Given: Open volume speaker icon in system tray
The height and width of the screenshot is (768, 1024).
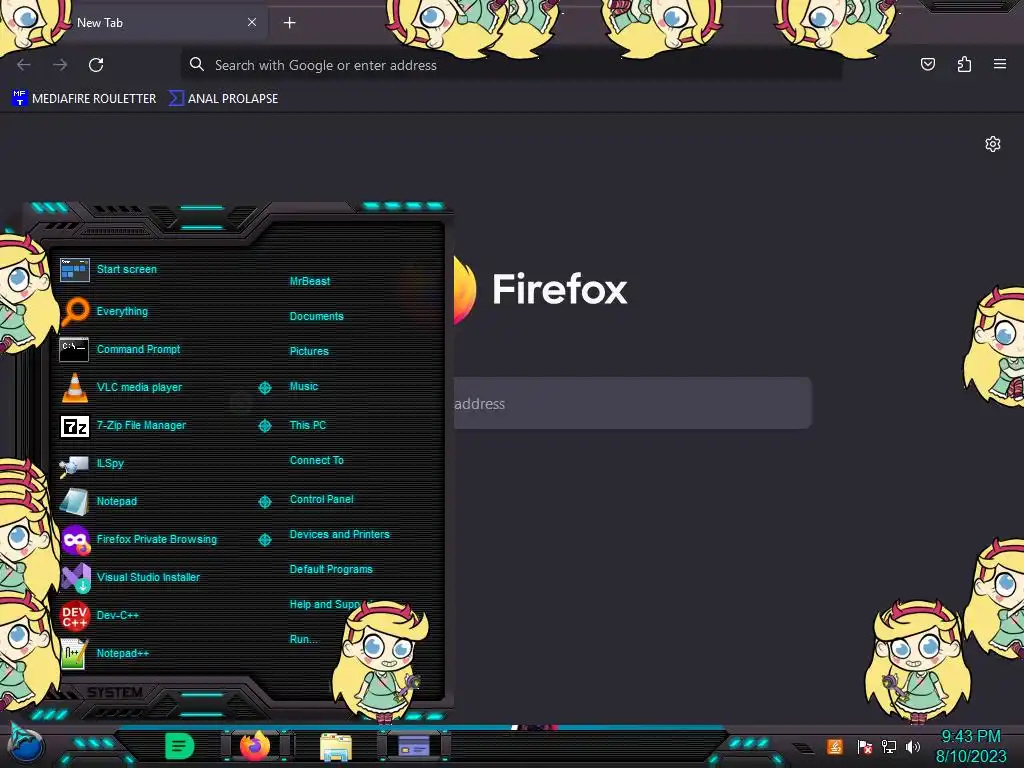Looking at the screenshot, I should 913,746.
